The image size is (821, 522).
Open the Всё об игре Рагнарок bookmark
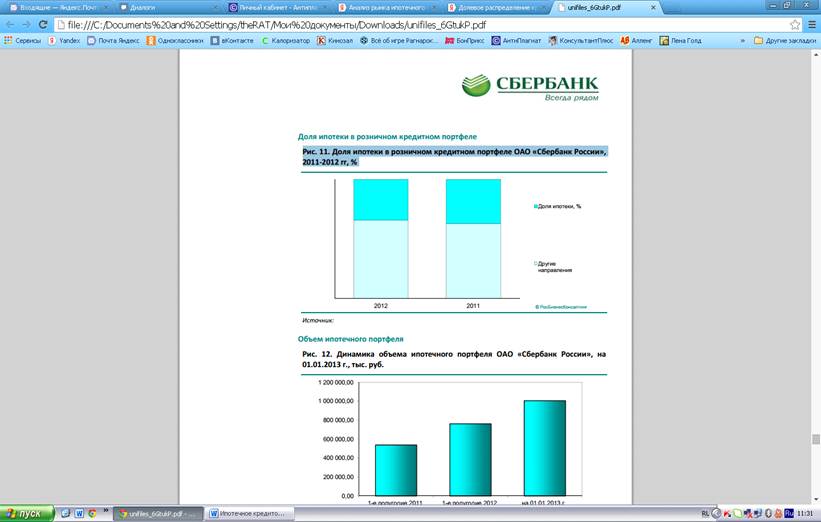coord(398,40)
